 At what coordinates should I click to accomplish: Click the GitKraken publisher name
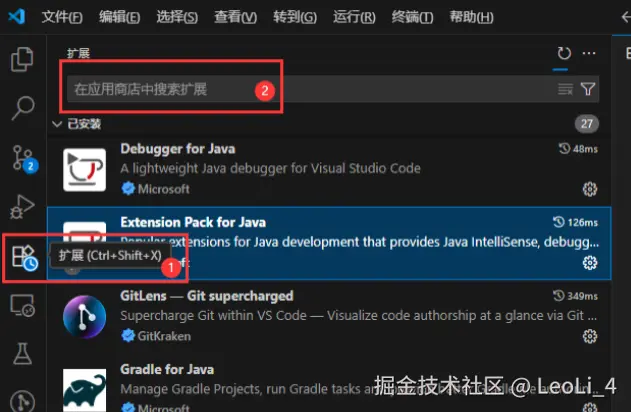coord(164,336)
